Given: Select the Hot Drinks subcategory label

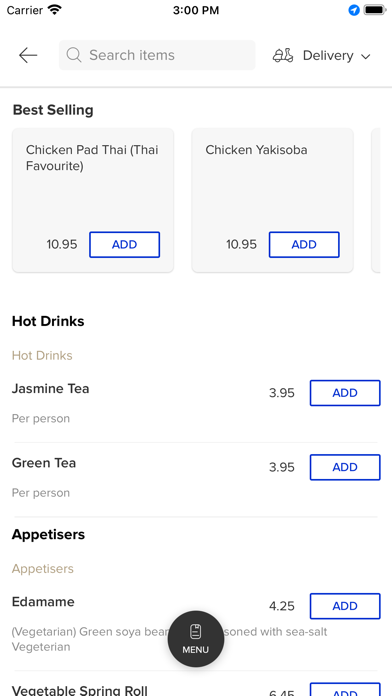Looking at the screenshot, I should pyautogui.click(x=42, y=356).
